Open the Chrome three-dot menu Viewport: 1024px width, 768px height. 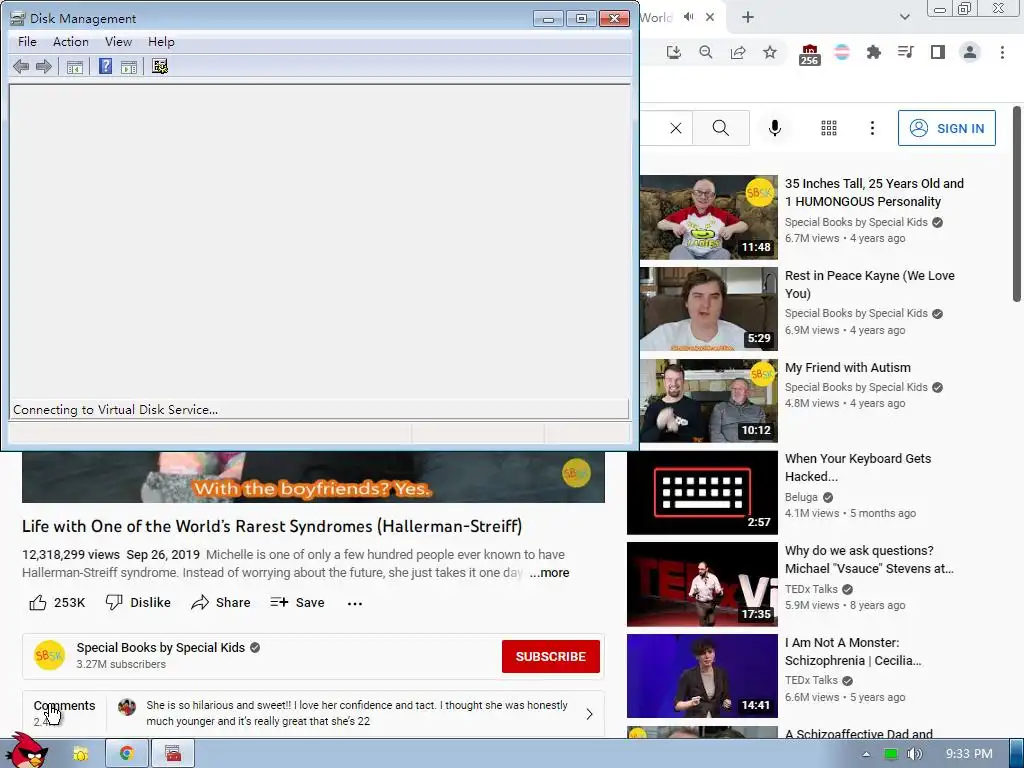click(x=1002, y=52)
